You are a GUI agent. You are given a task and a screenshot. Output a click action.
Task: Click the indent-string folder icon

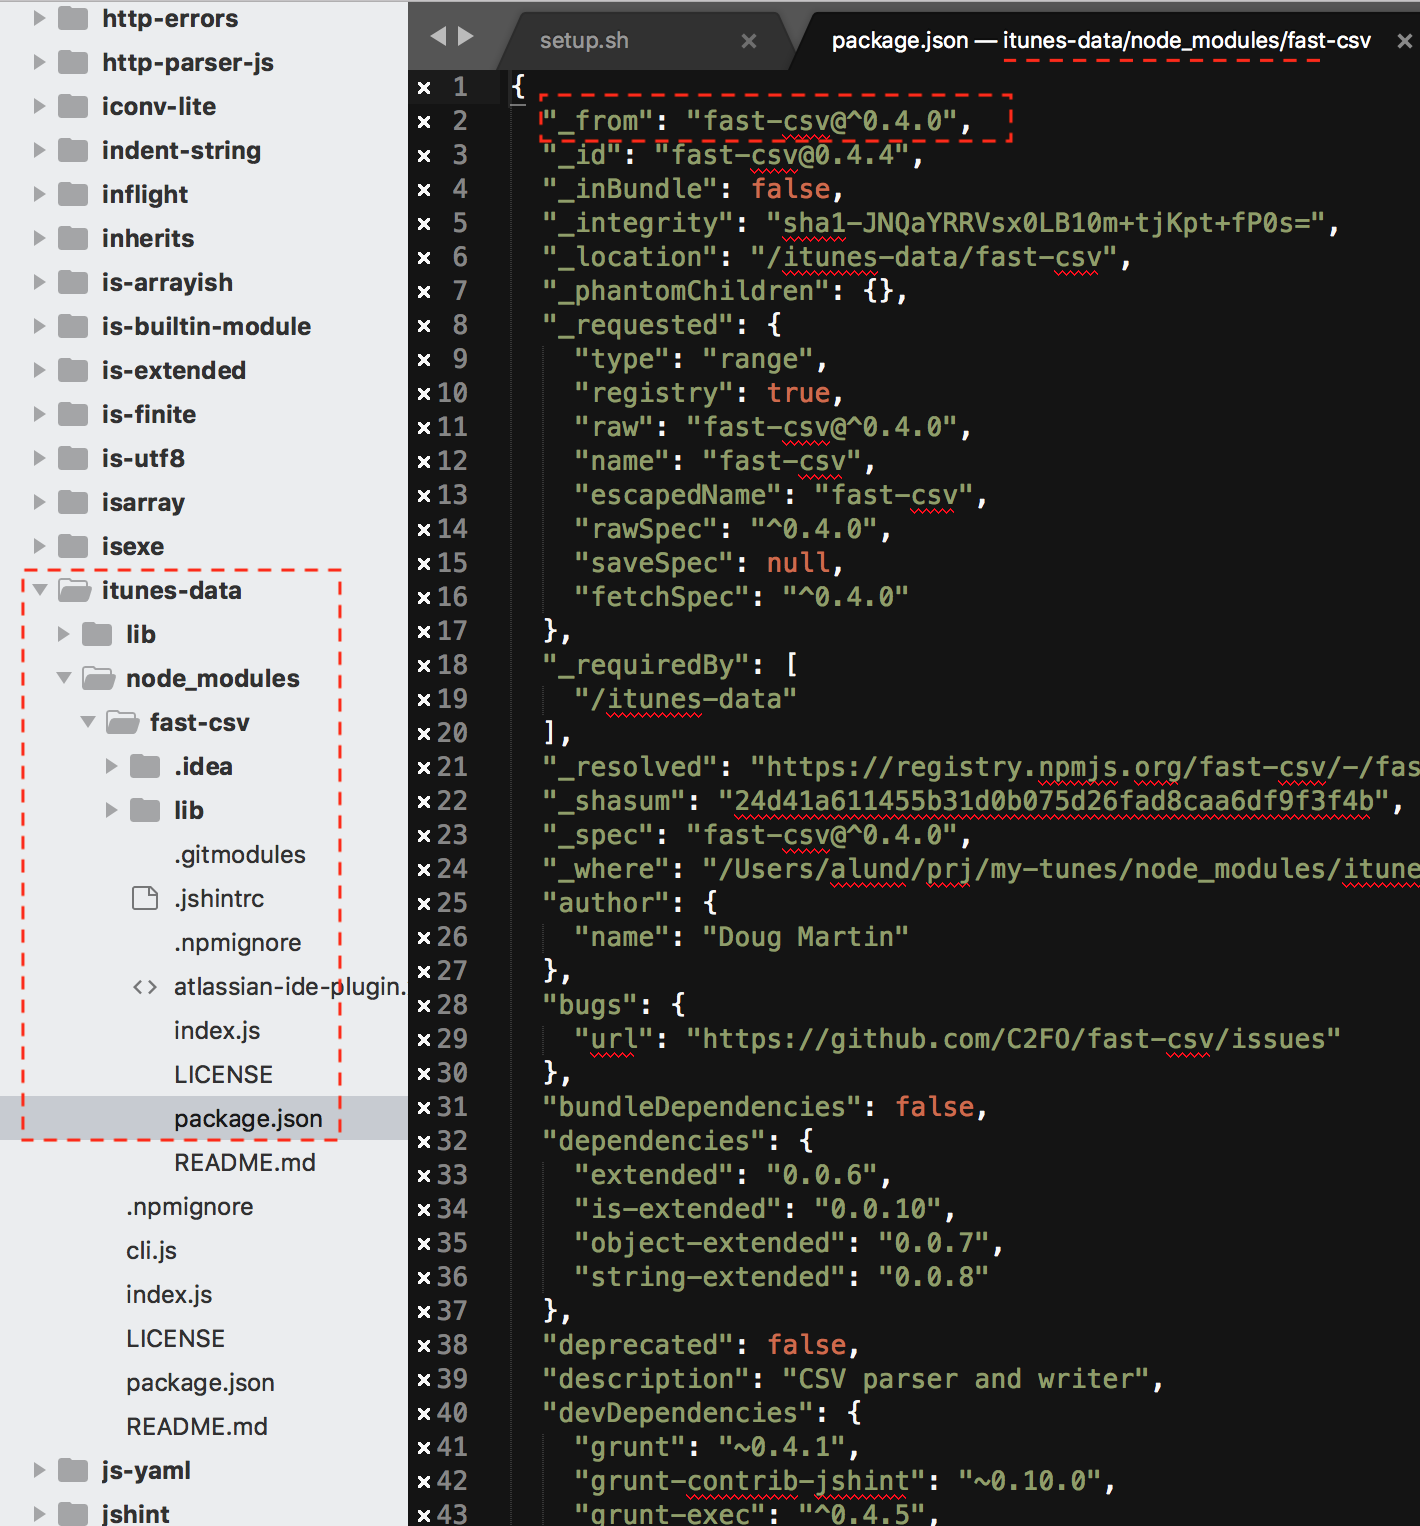(72, 150)
